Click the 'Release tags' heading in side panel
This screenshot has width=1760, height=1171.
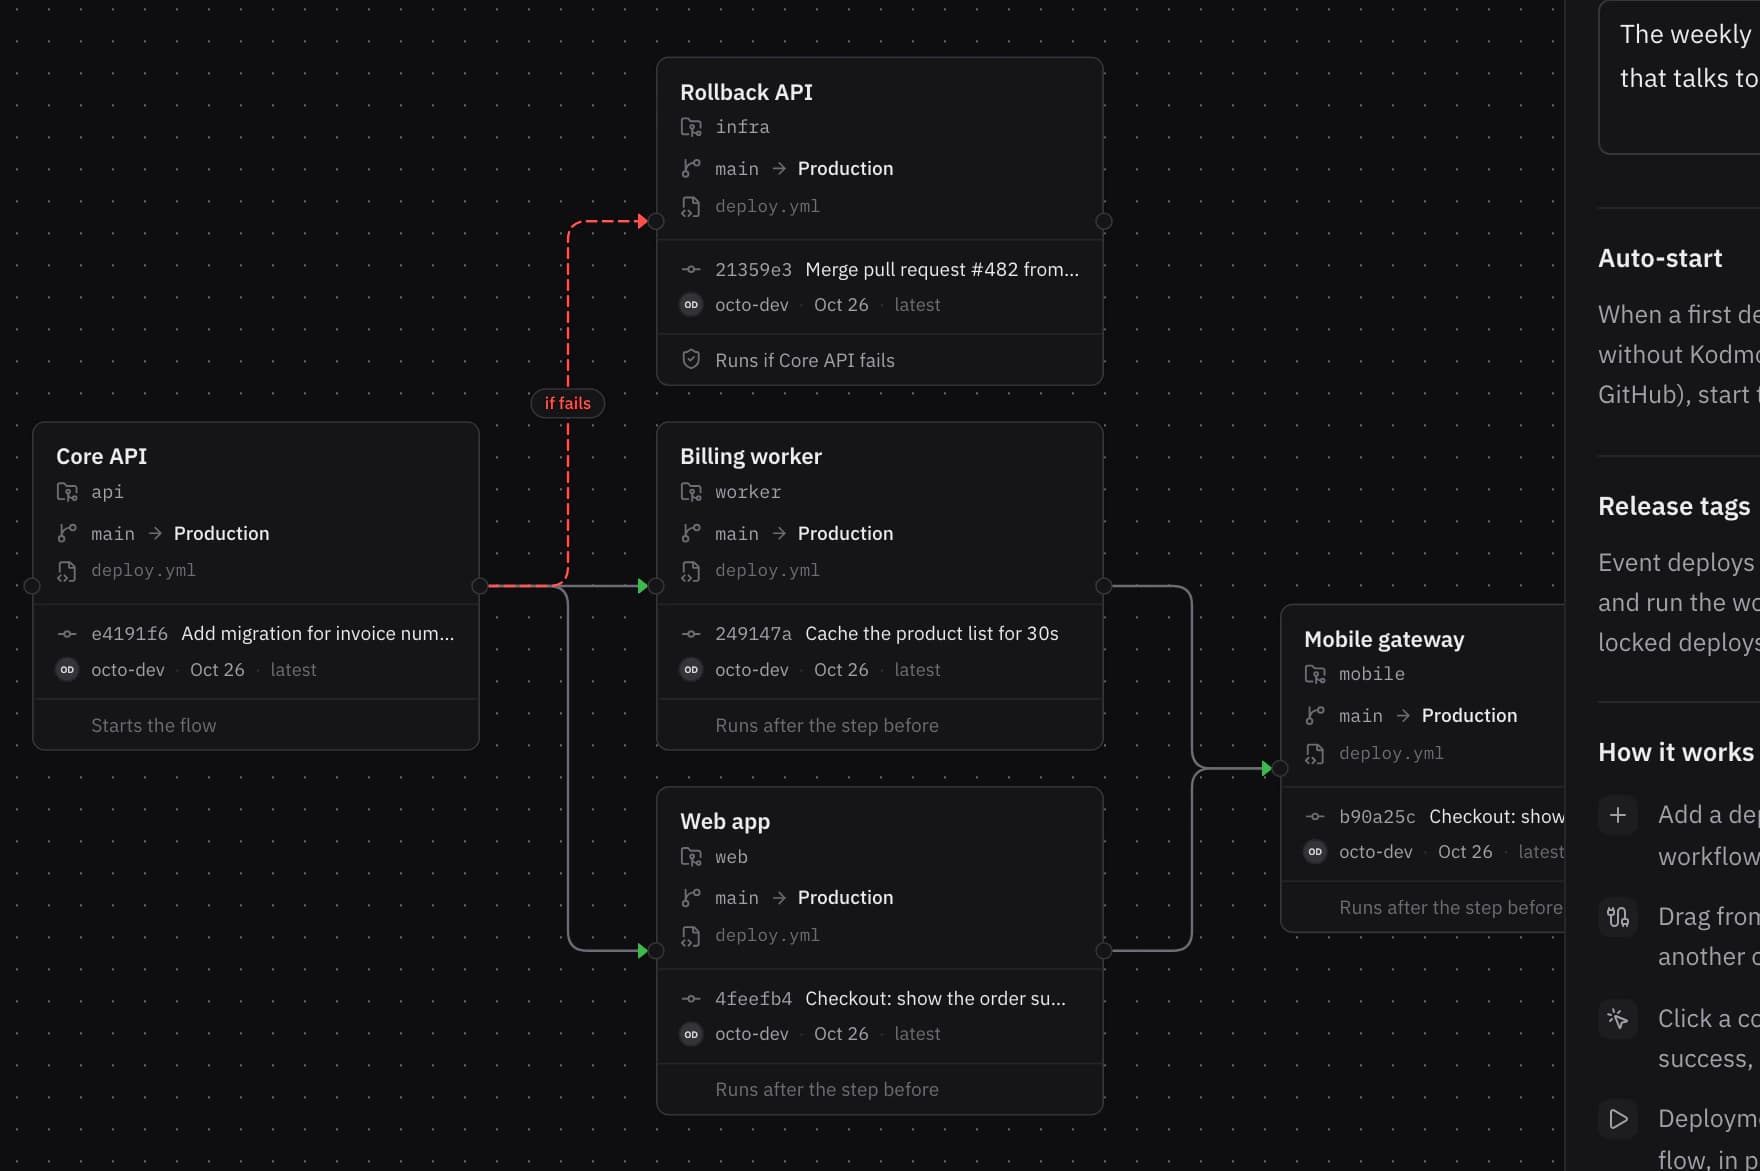pyautogui.click(x=1674, y=506)
